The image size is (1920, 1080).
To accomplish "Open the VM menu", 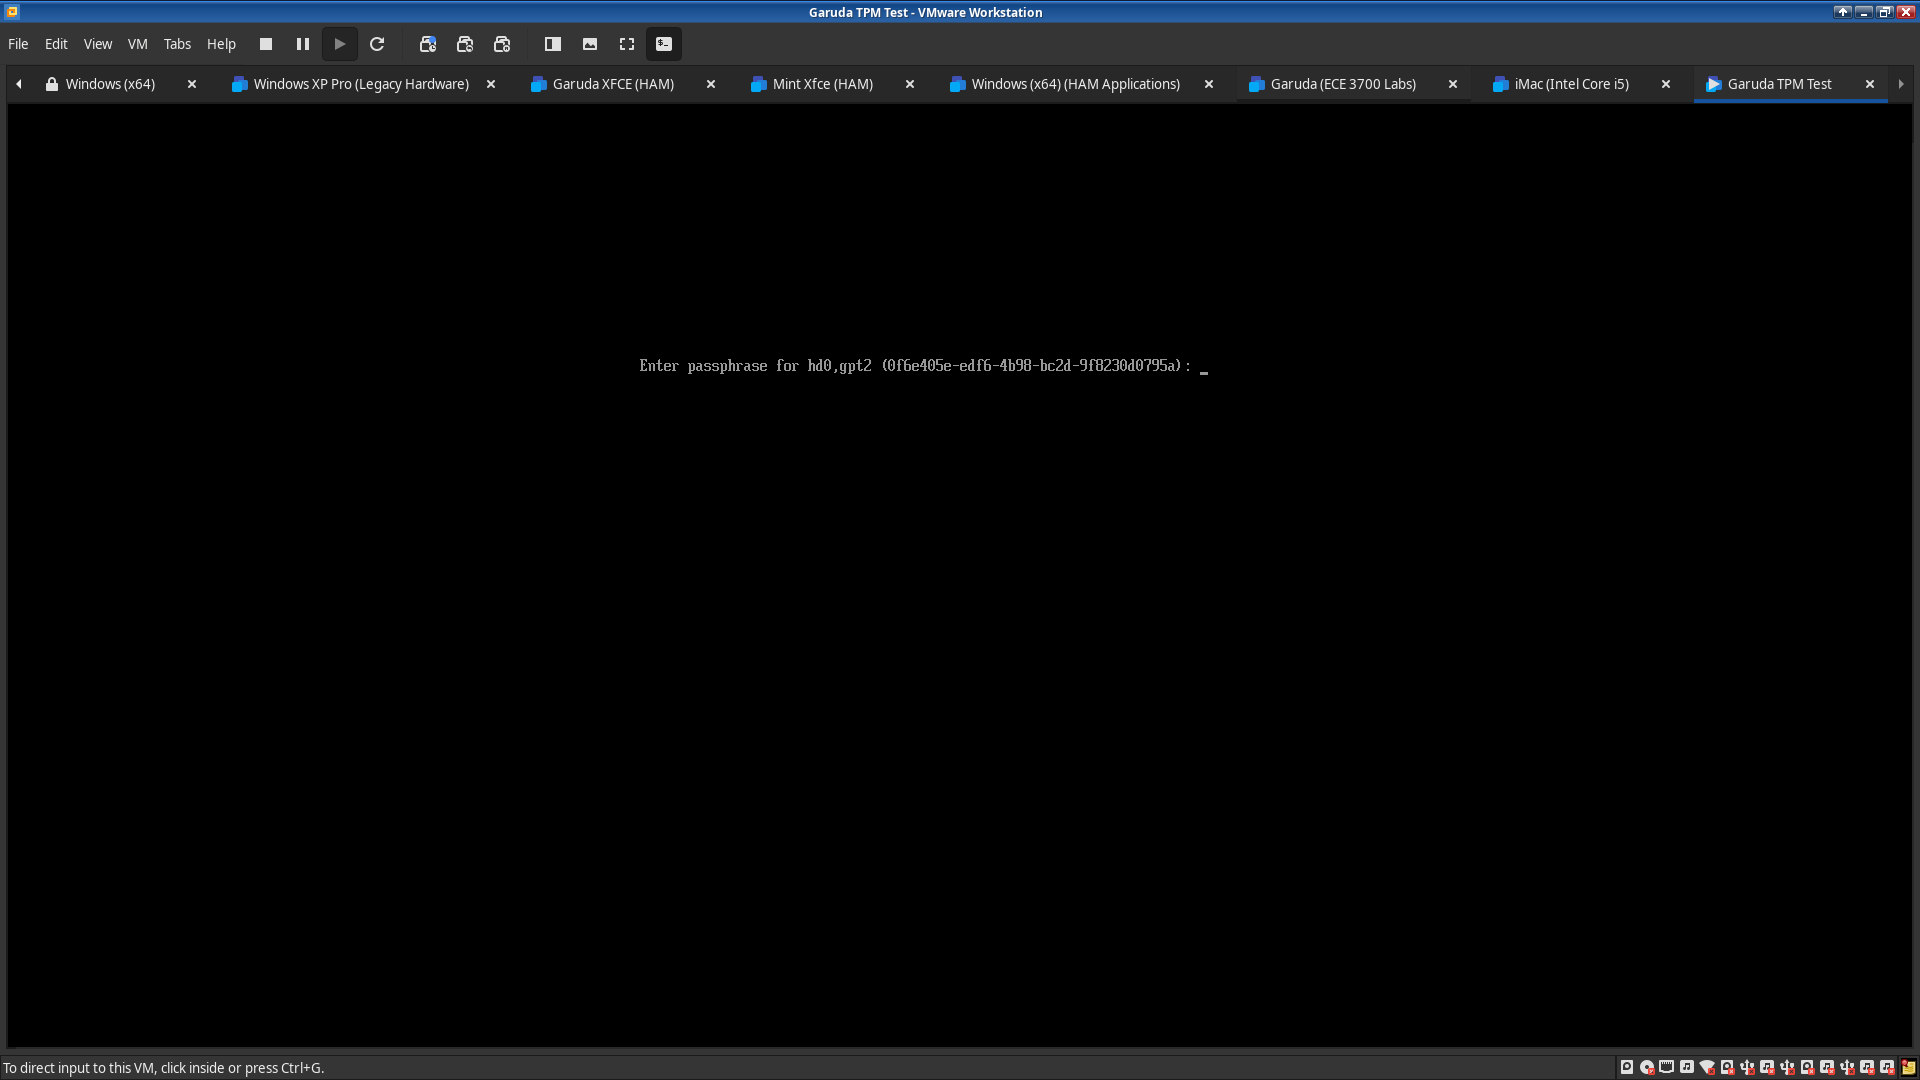I will tap(138, 44).
